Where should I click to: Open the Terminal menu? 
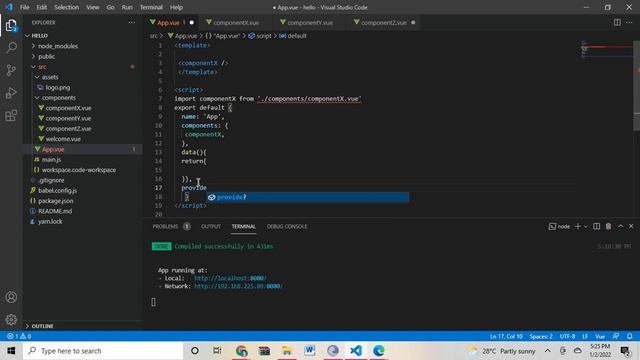pyautogui.click(x=151, y=7)
